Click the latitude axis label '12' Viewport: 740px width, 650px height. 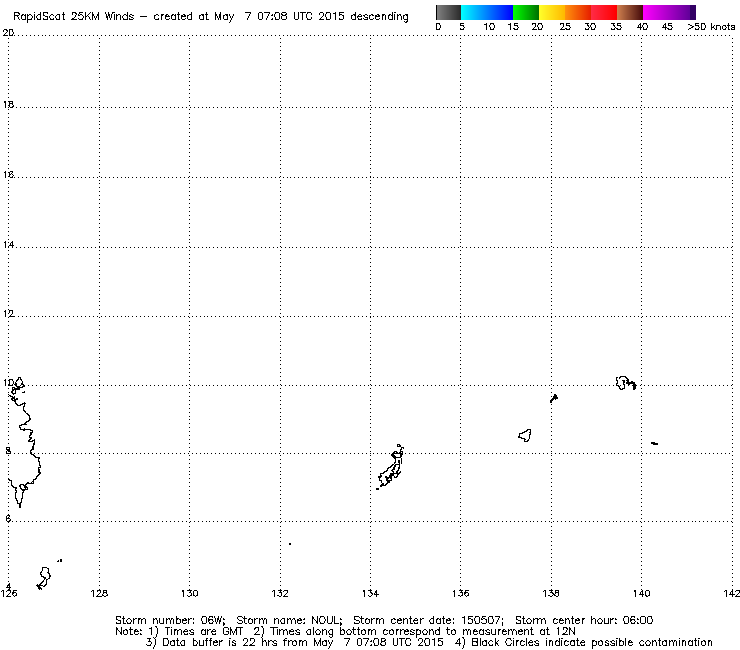tap(8, 313)
